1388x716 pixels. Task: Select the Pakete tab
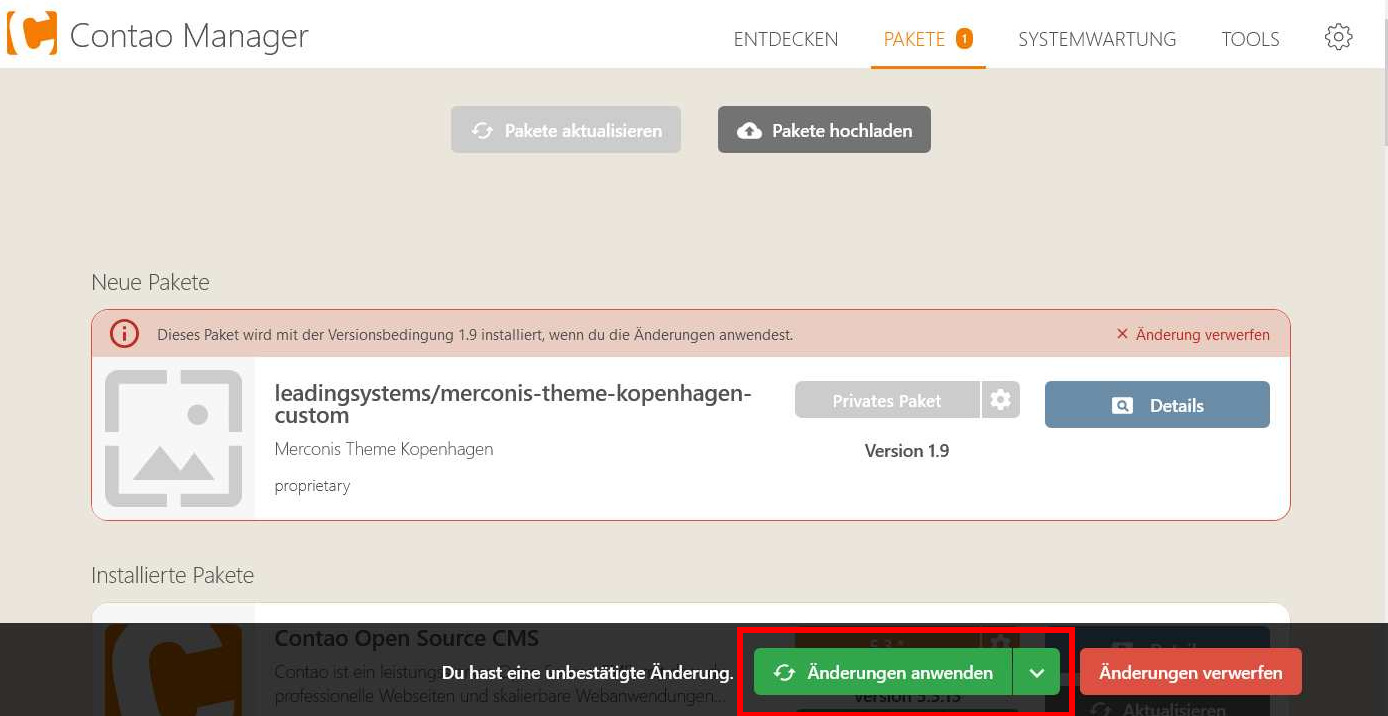(x=914, y=39)
